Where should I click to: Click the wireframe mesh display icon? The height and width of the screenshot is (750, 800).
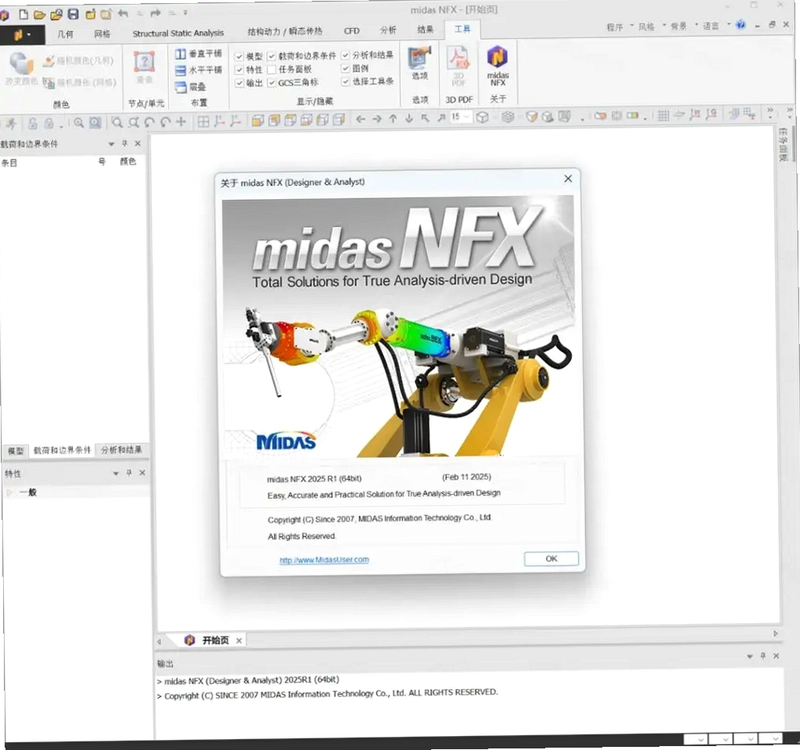(x=508, y=117)
